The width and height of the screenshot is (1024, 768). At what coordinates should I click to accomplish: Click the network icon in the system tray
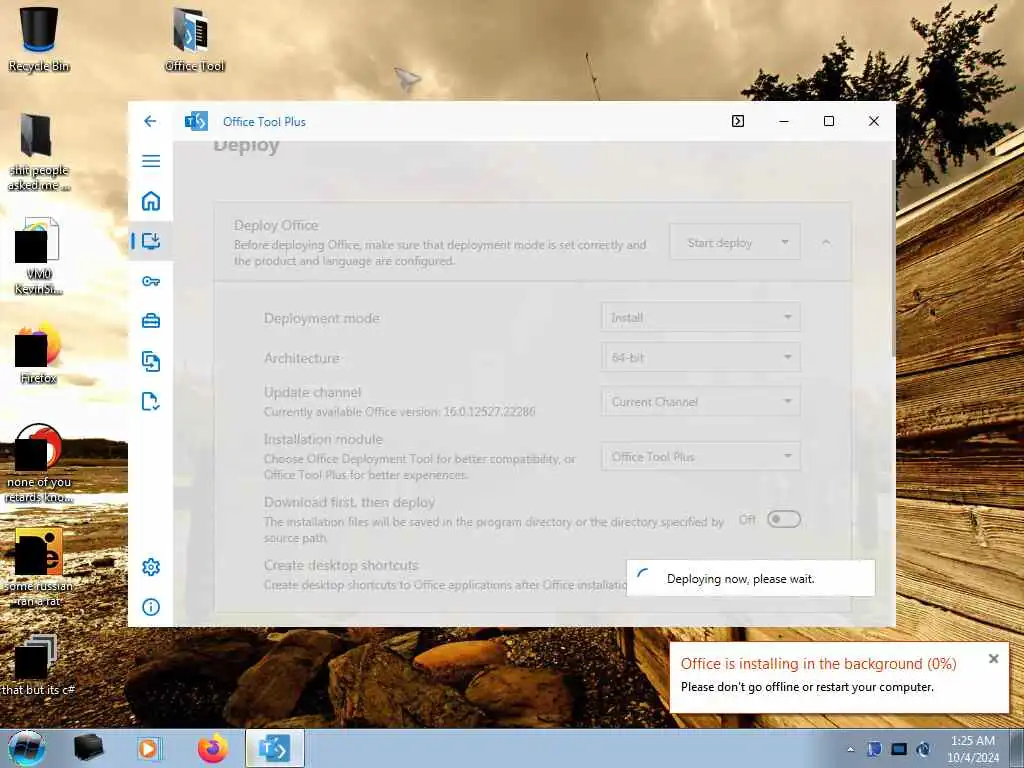coord(923,749)
